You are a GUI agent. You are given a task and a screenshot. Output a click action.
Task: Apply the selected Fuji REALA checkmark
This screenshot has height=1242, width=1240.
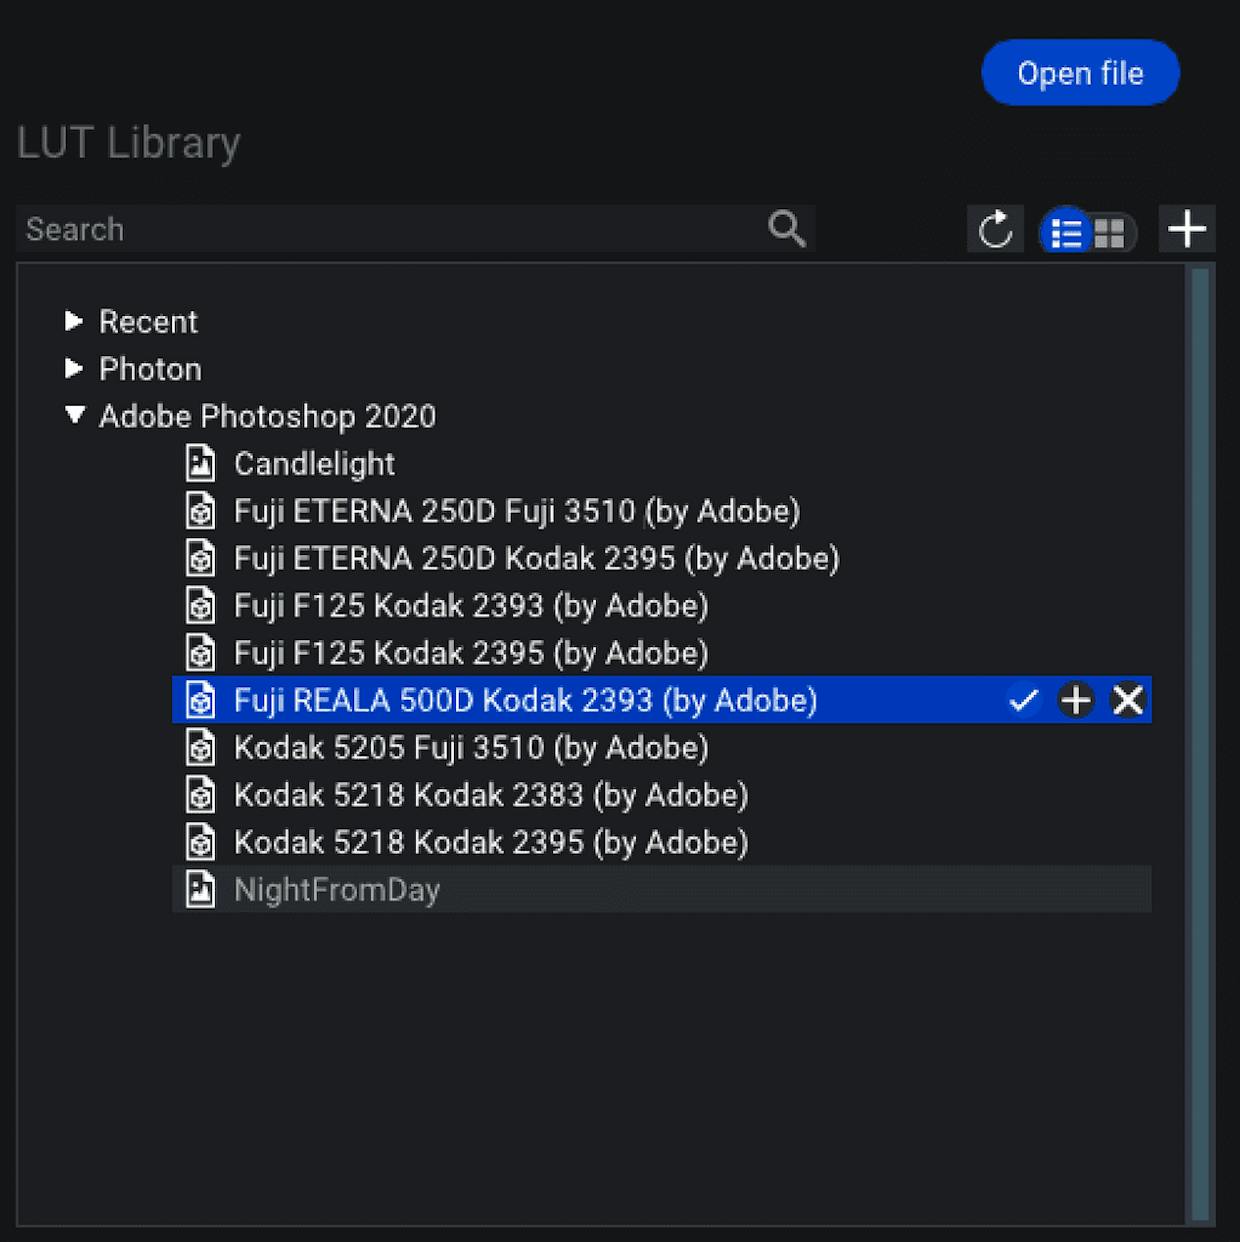point(1023,700)
